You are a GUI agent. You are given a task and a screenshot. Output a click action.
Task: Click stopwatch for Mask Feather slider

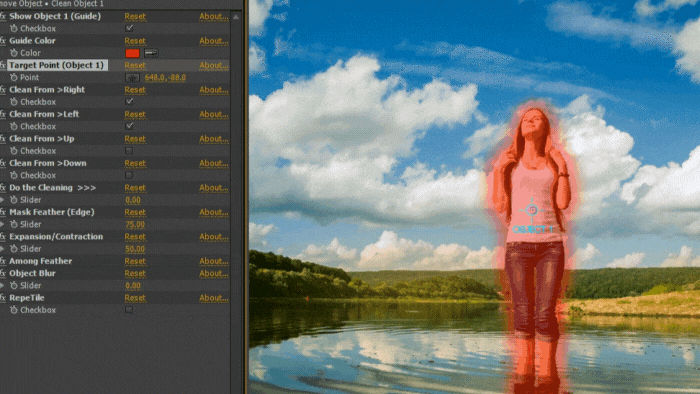[x=14, y=224]
